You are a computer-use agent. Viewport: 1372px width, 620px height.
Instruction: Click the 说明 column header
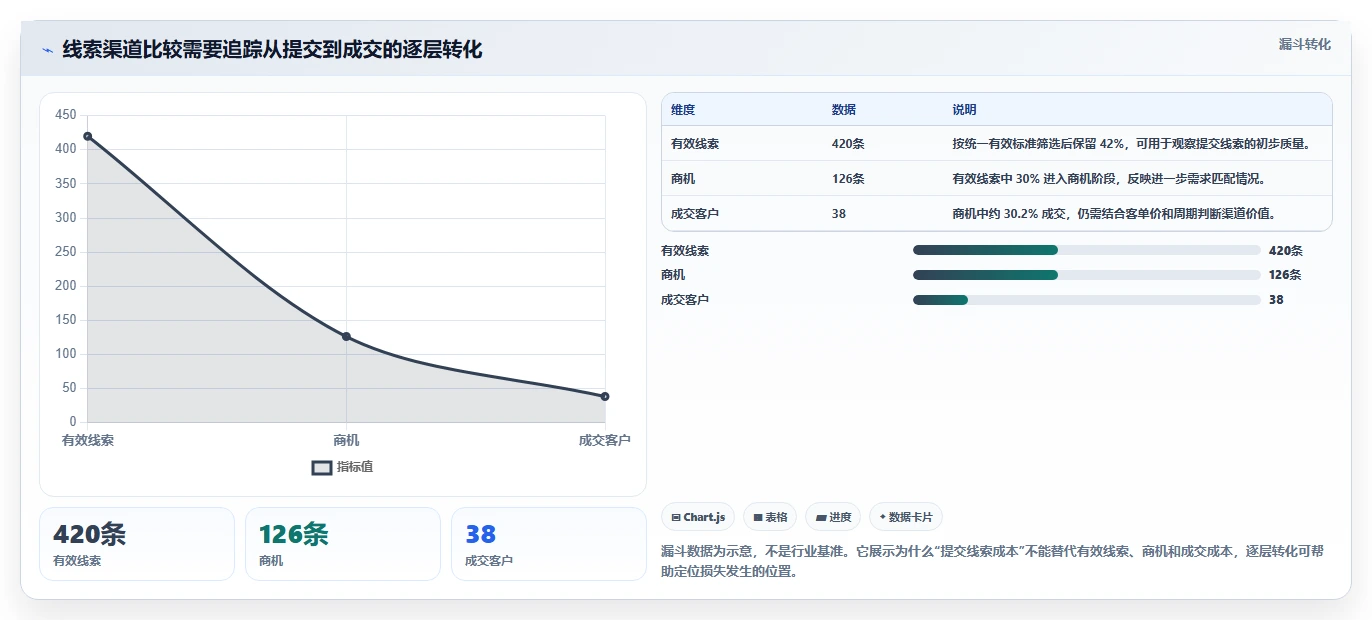click(965, 110)
